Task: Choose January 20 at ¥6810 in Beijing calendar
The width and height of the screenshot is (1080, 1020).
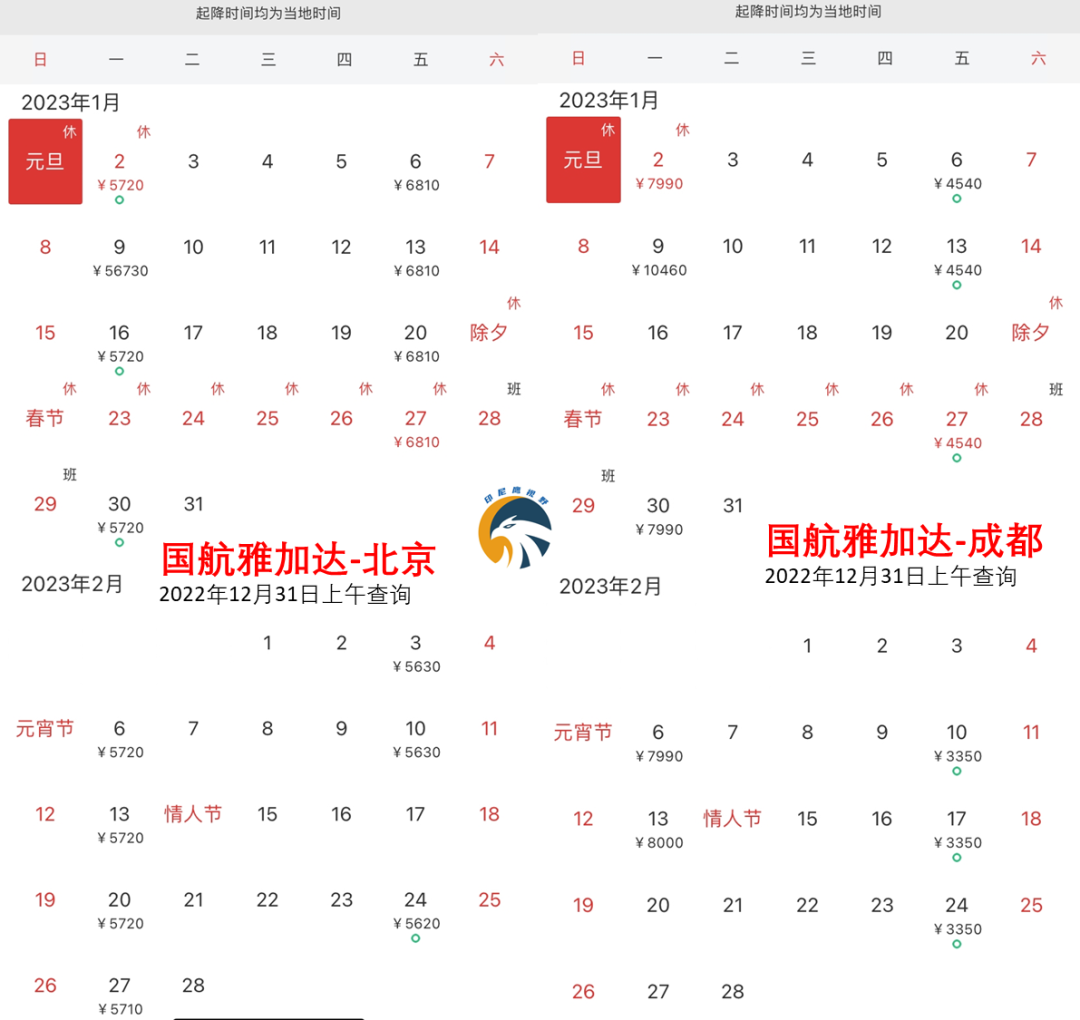Action: (x=415, y=342)
